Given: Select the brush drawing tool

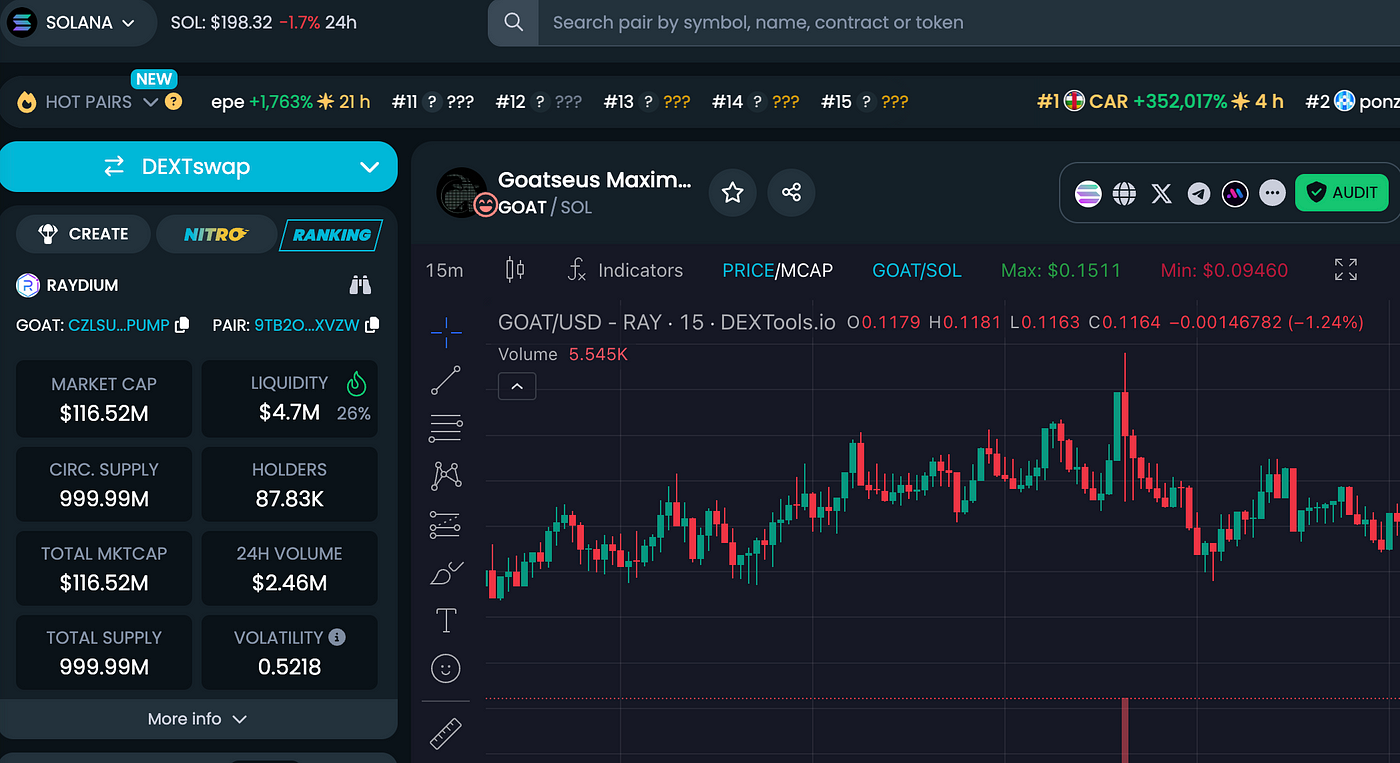Looking at the screenshot, I should [x=445, y=573].
